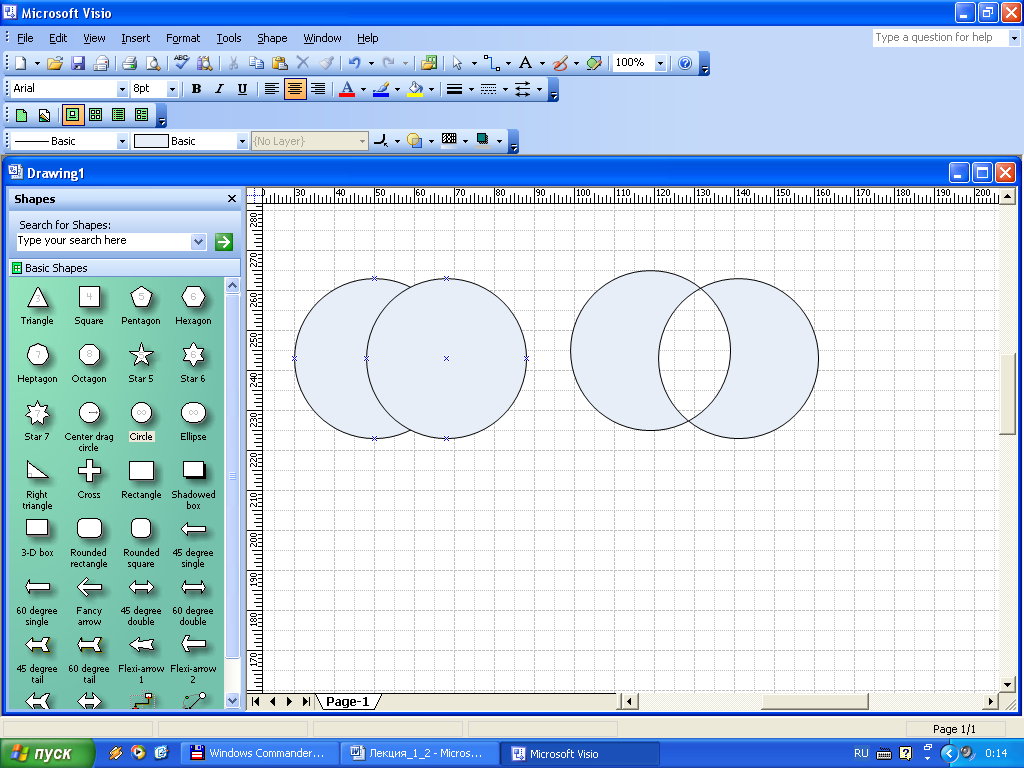Viewport: 1024px width, 768px height.
Task: Click the green search arrow button
Action: point(224,241)
